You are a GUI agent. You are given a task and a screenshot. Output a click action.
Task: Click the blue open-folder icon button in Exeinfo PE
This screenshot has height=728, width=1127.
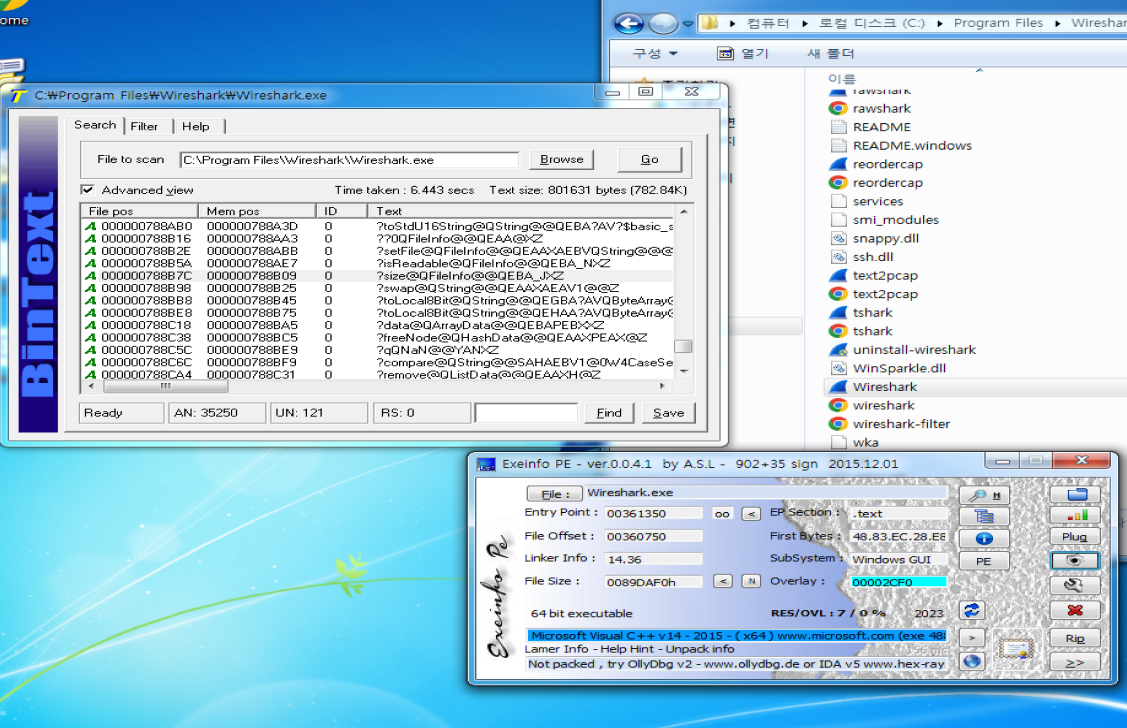coord(1075,494)
